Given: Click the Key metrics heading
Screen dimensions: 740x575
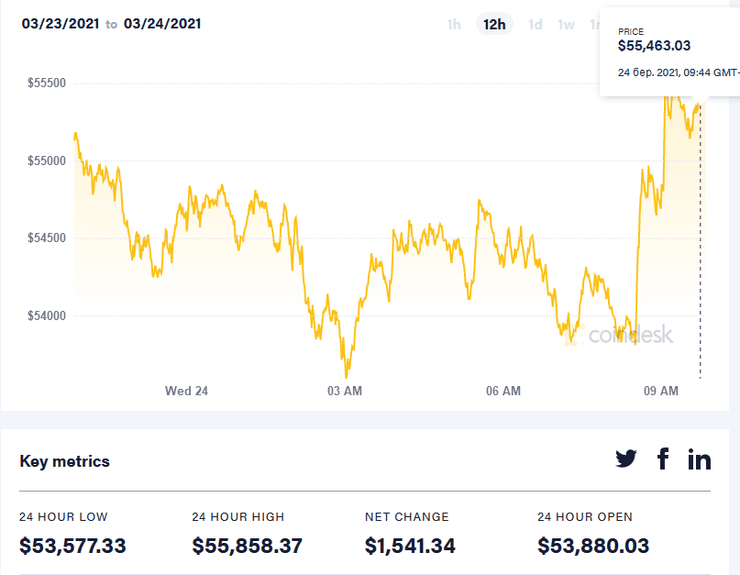Looking at the screenshot, I should (x=65, y=461).
